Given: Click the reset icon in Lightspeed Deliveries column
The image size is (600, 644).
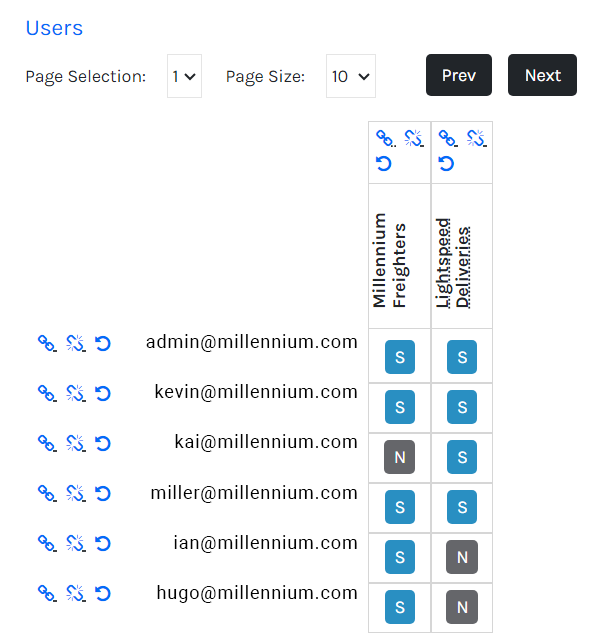Looking at the screenshot, I should point(446,164).
